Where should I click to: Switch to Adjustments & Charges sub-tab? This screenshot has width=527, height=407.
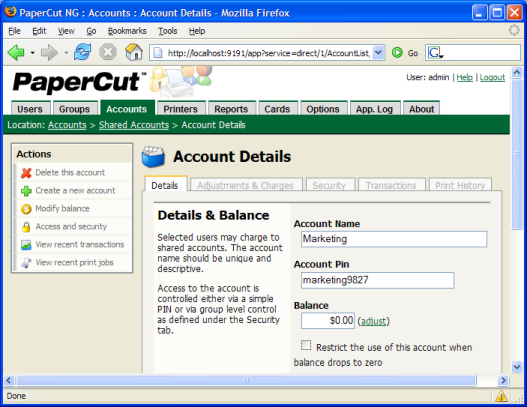tap(245, 185)
